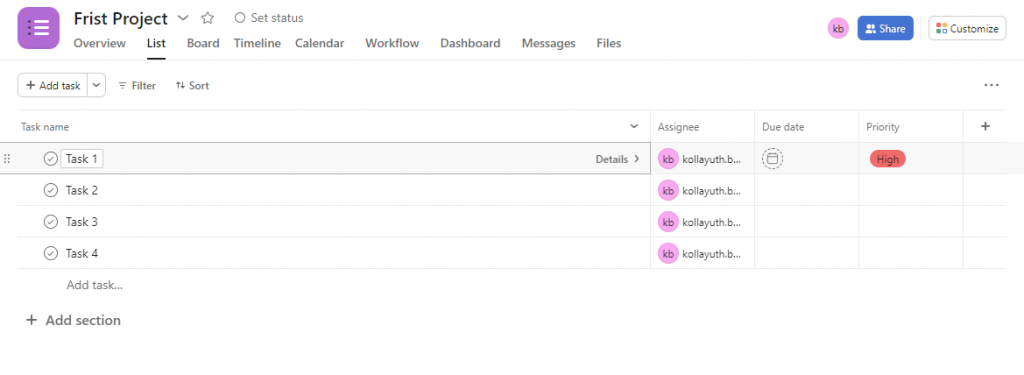The image size is (1024, 375).
Task: Select the List tab
Action: pyautogui.click(x=156, y=43)
